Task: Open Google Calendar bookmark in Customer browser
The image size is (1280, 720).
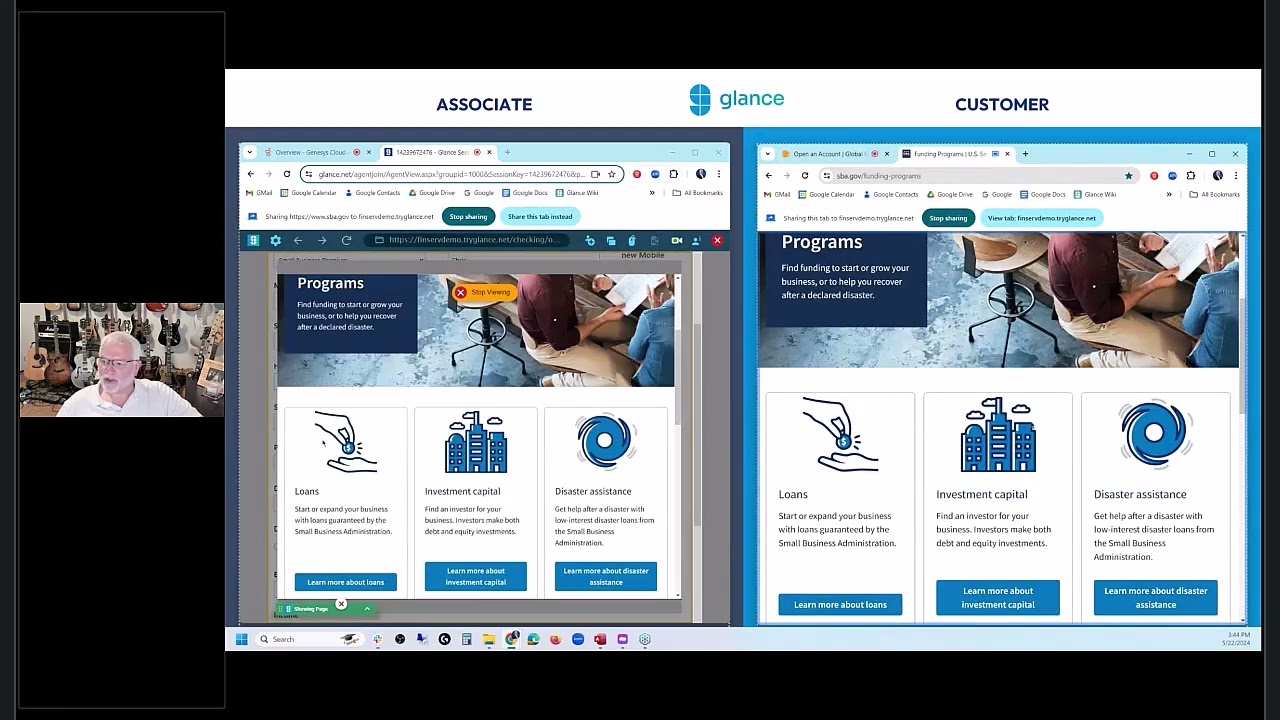Action: tap(827, 195)
